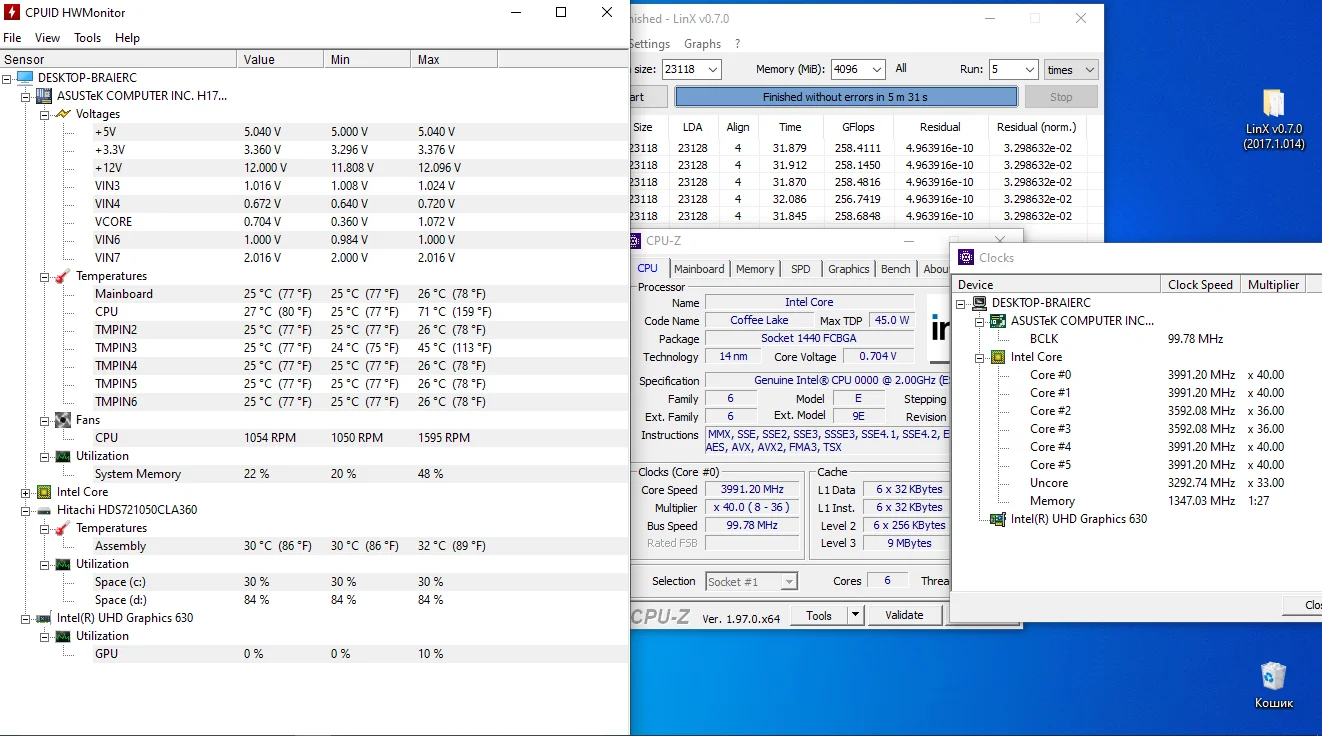
Task: Open the Tools menu in HWMonitor
Action: [87, 38]
